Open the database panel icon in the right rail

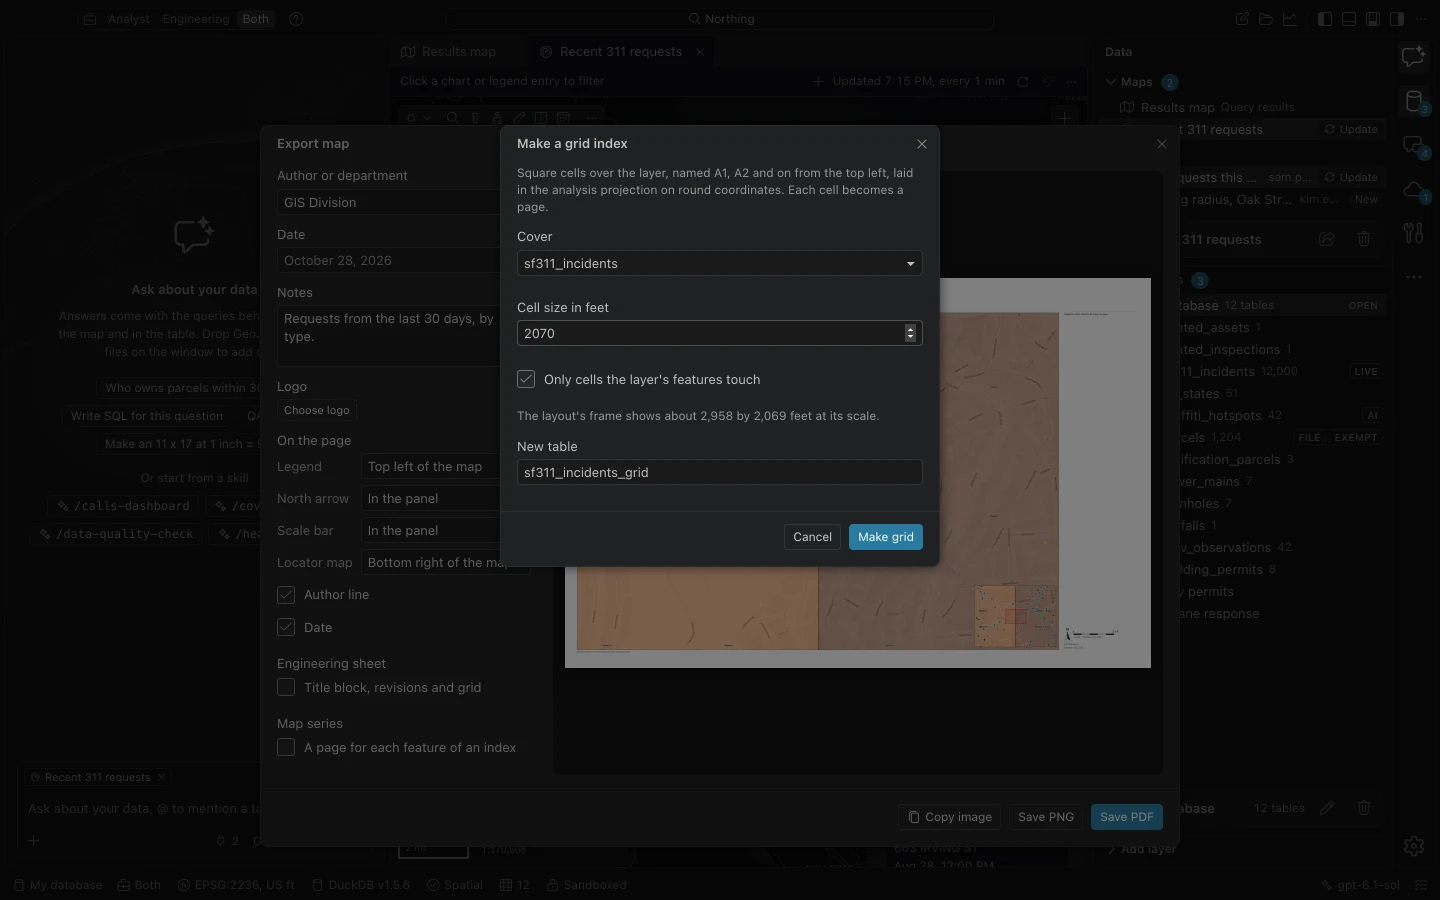tap(1413, 101)
